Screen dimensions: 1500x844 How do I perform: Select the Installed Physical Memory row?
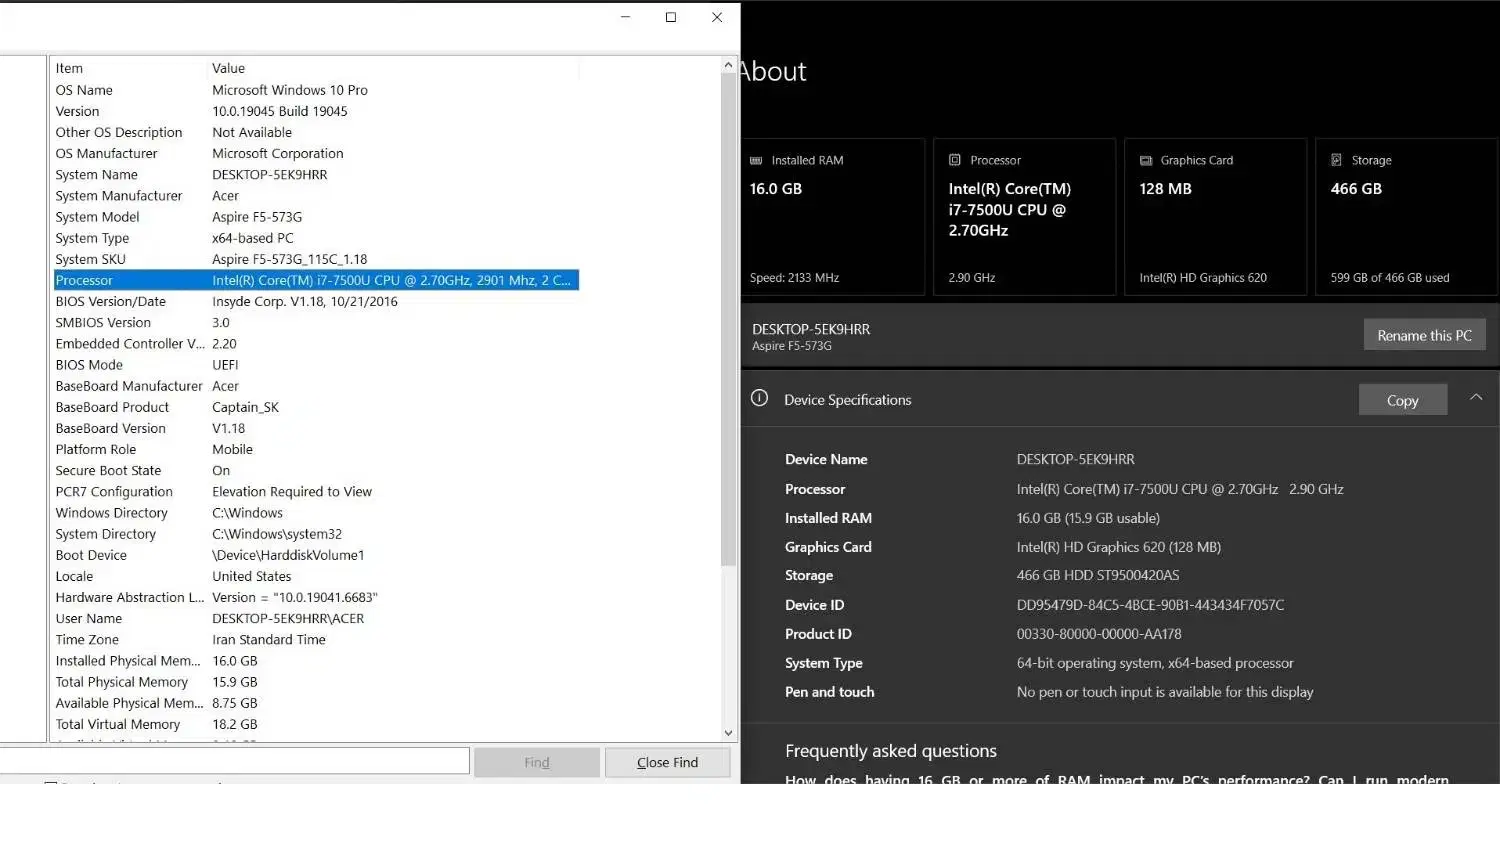(x=316, y=661)
